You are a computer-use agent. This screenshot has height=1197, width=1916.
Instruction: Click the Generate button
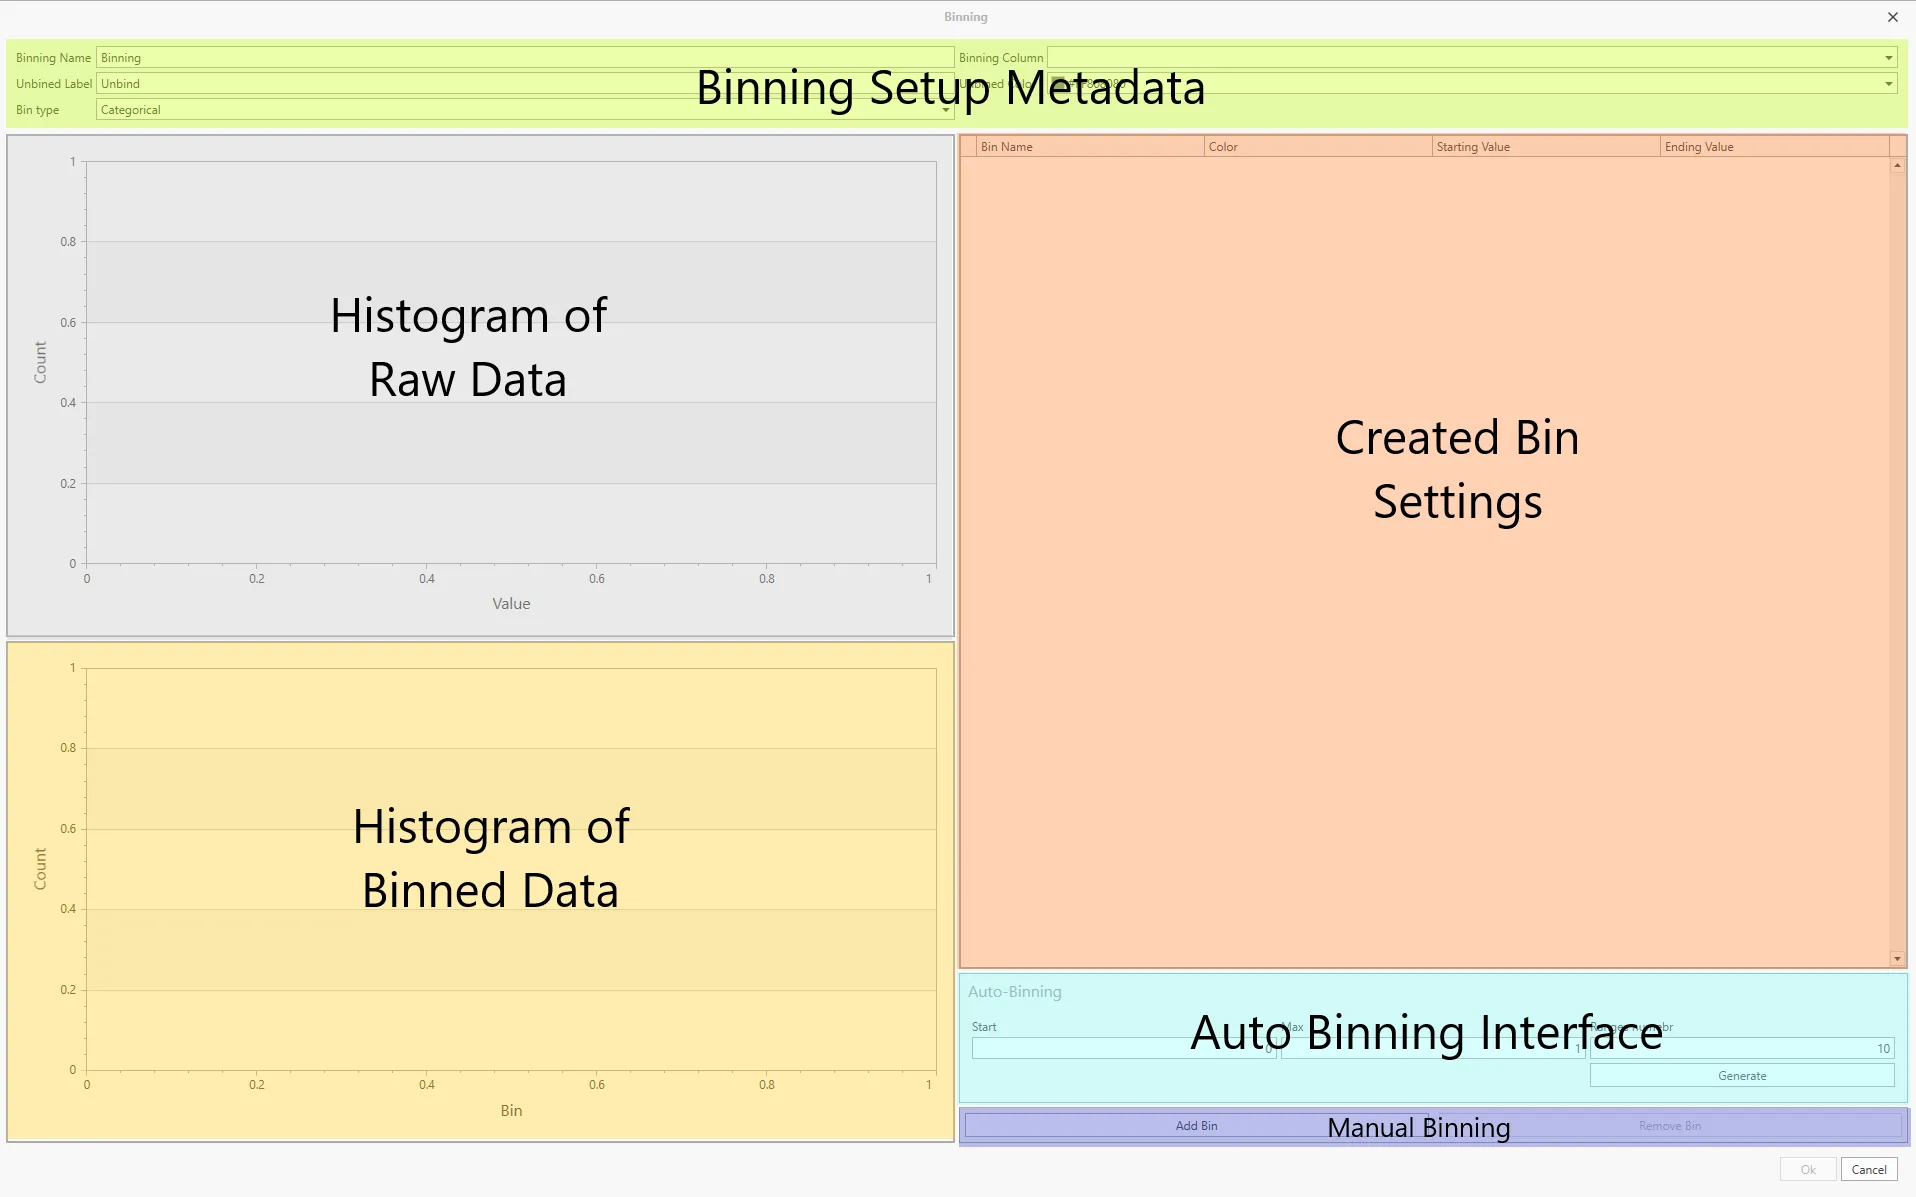(x=1742, y=1076)
